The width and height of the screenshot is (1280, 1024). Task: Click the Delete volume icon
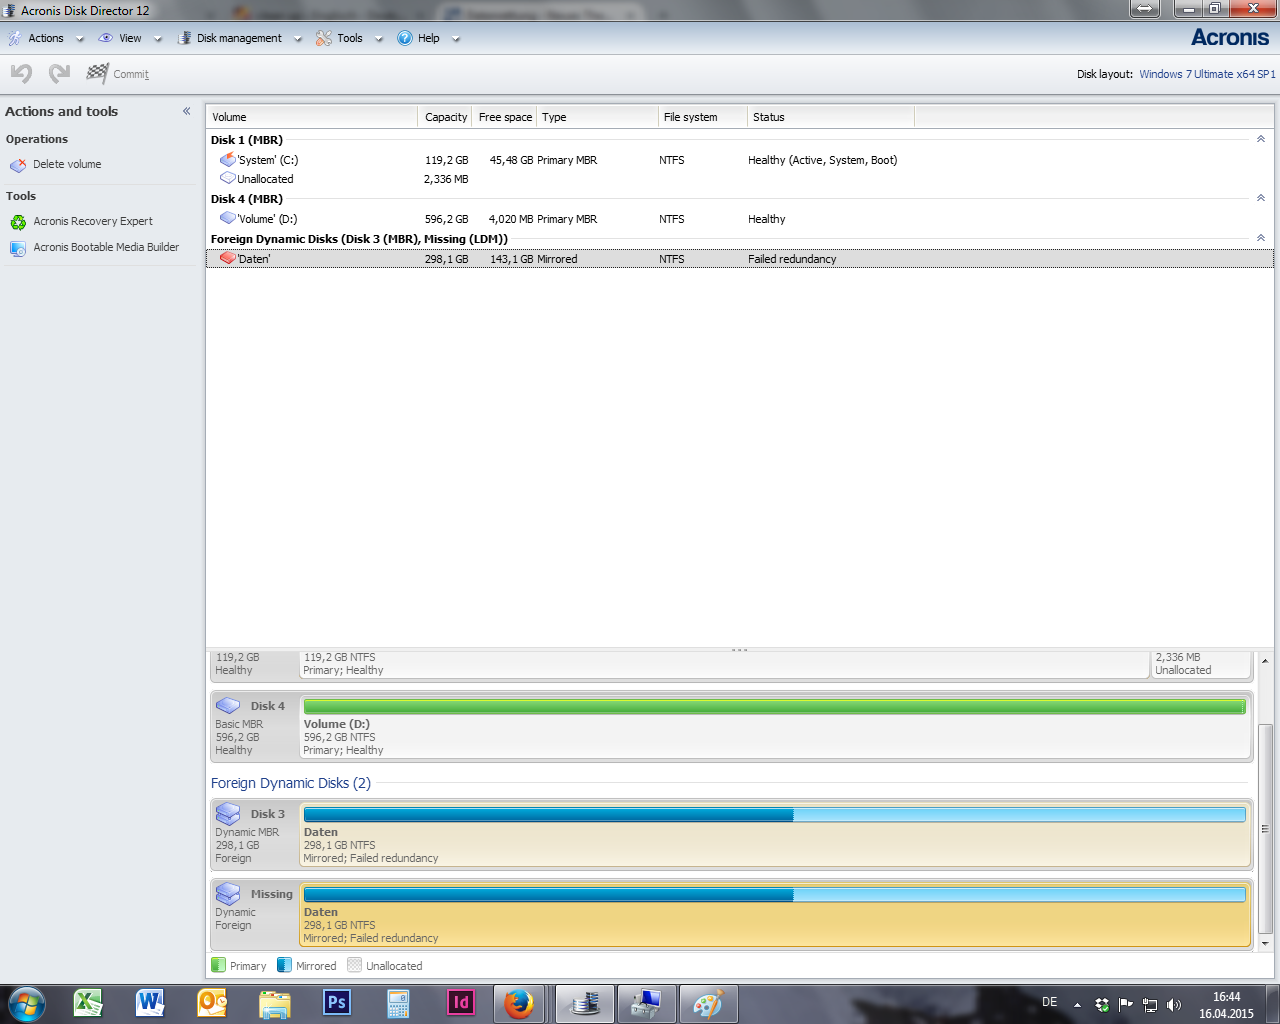click(x=18, y=165)
